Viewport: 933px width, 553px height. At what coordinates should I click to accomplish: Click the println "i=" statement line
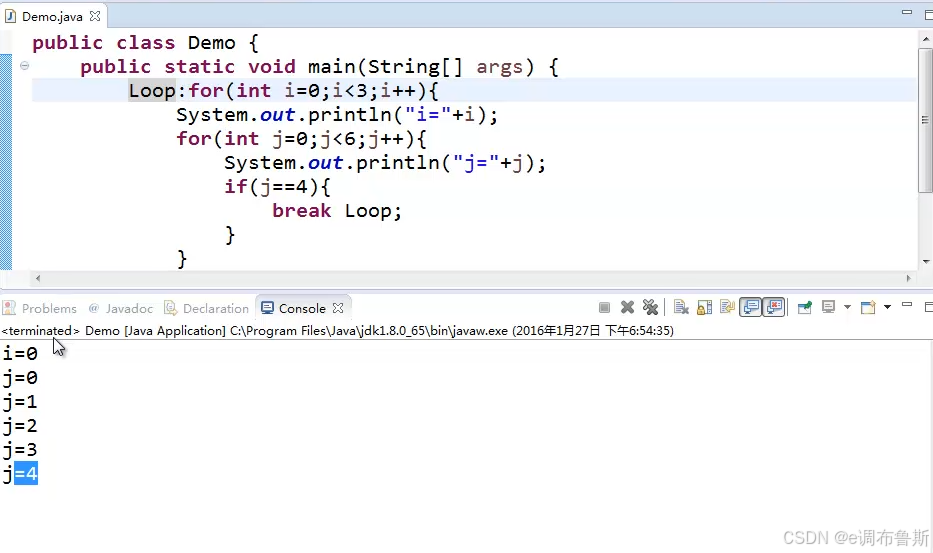[337, 114]
